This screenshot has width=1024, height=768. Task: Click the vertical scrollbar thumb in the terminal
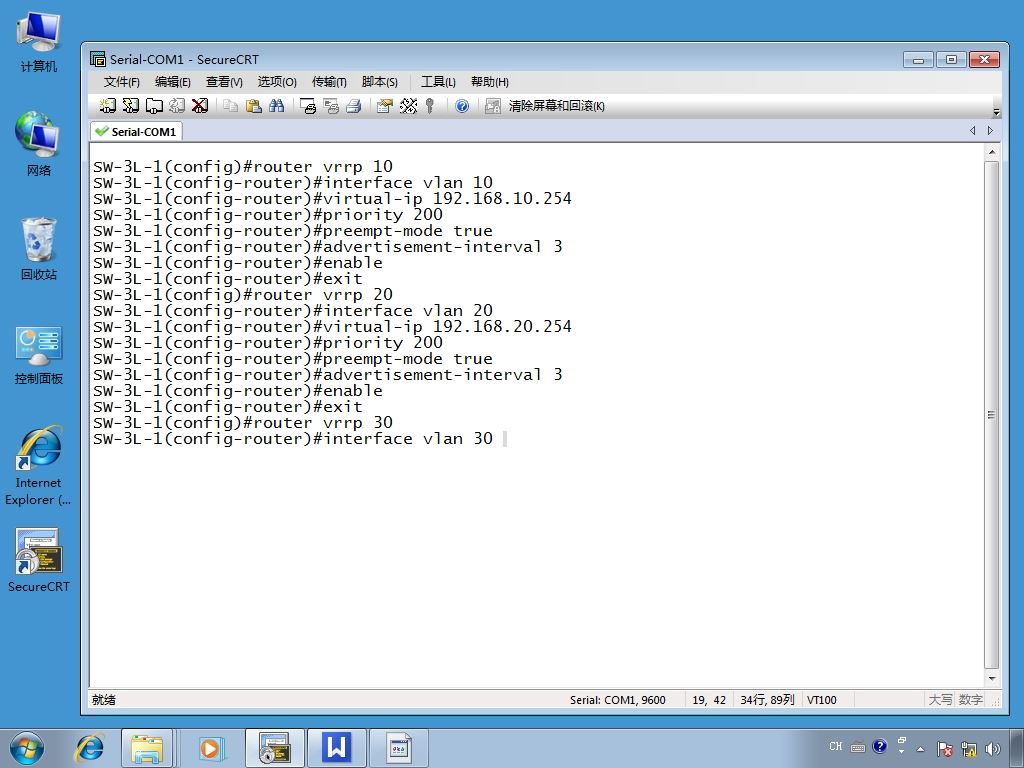point(991,415)
